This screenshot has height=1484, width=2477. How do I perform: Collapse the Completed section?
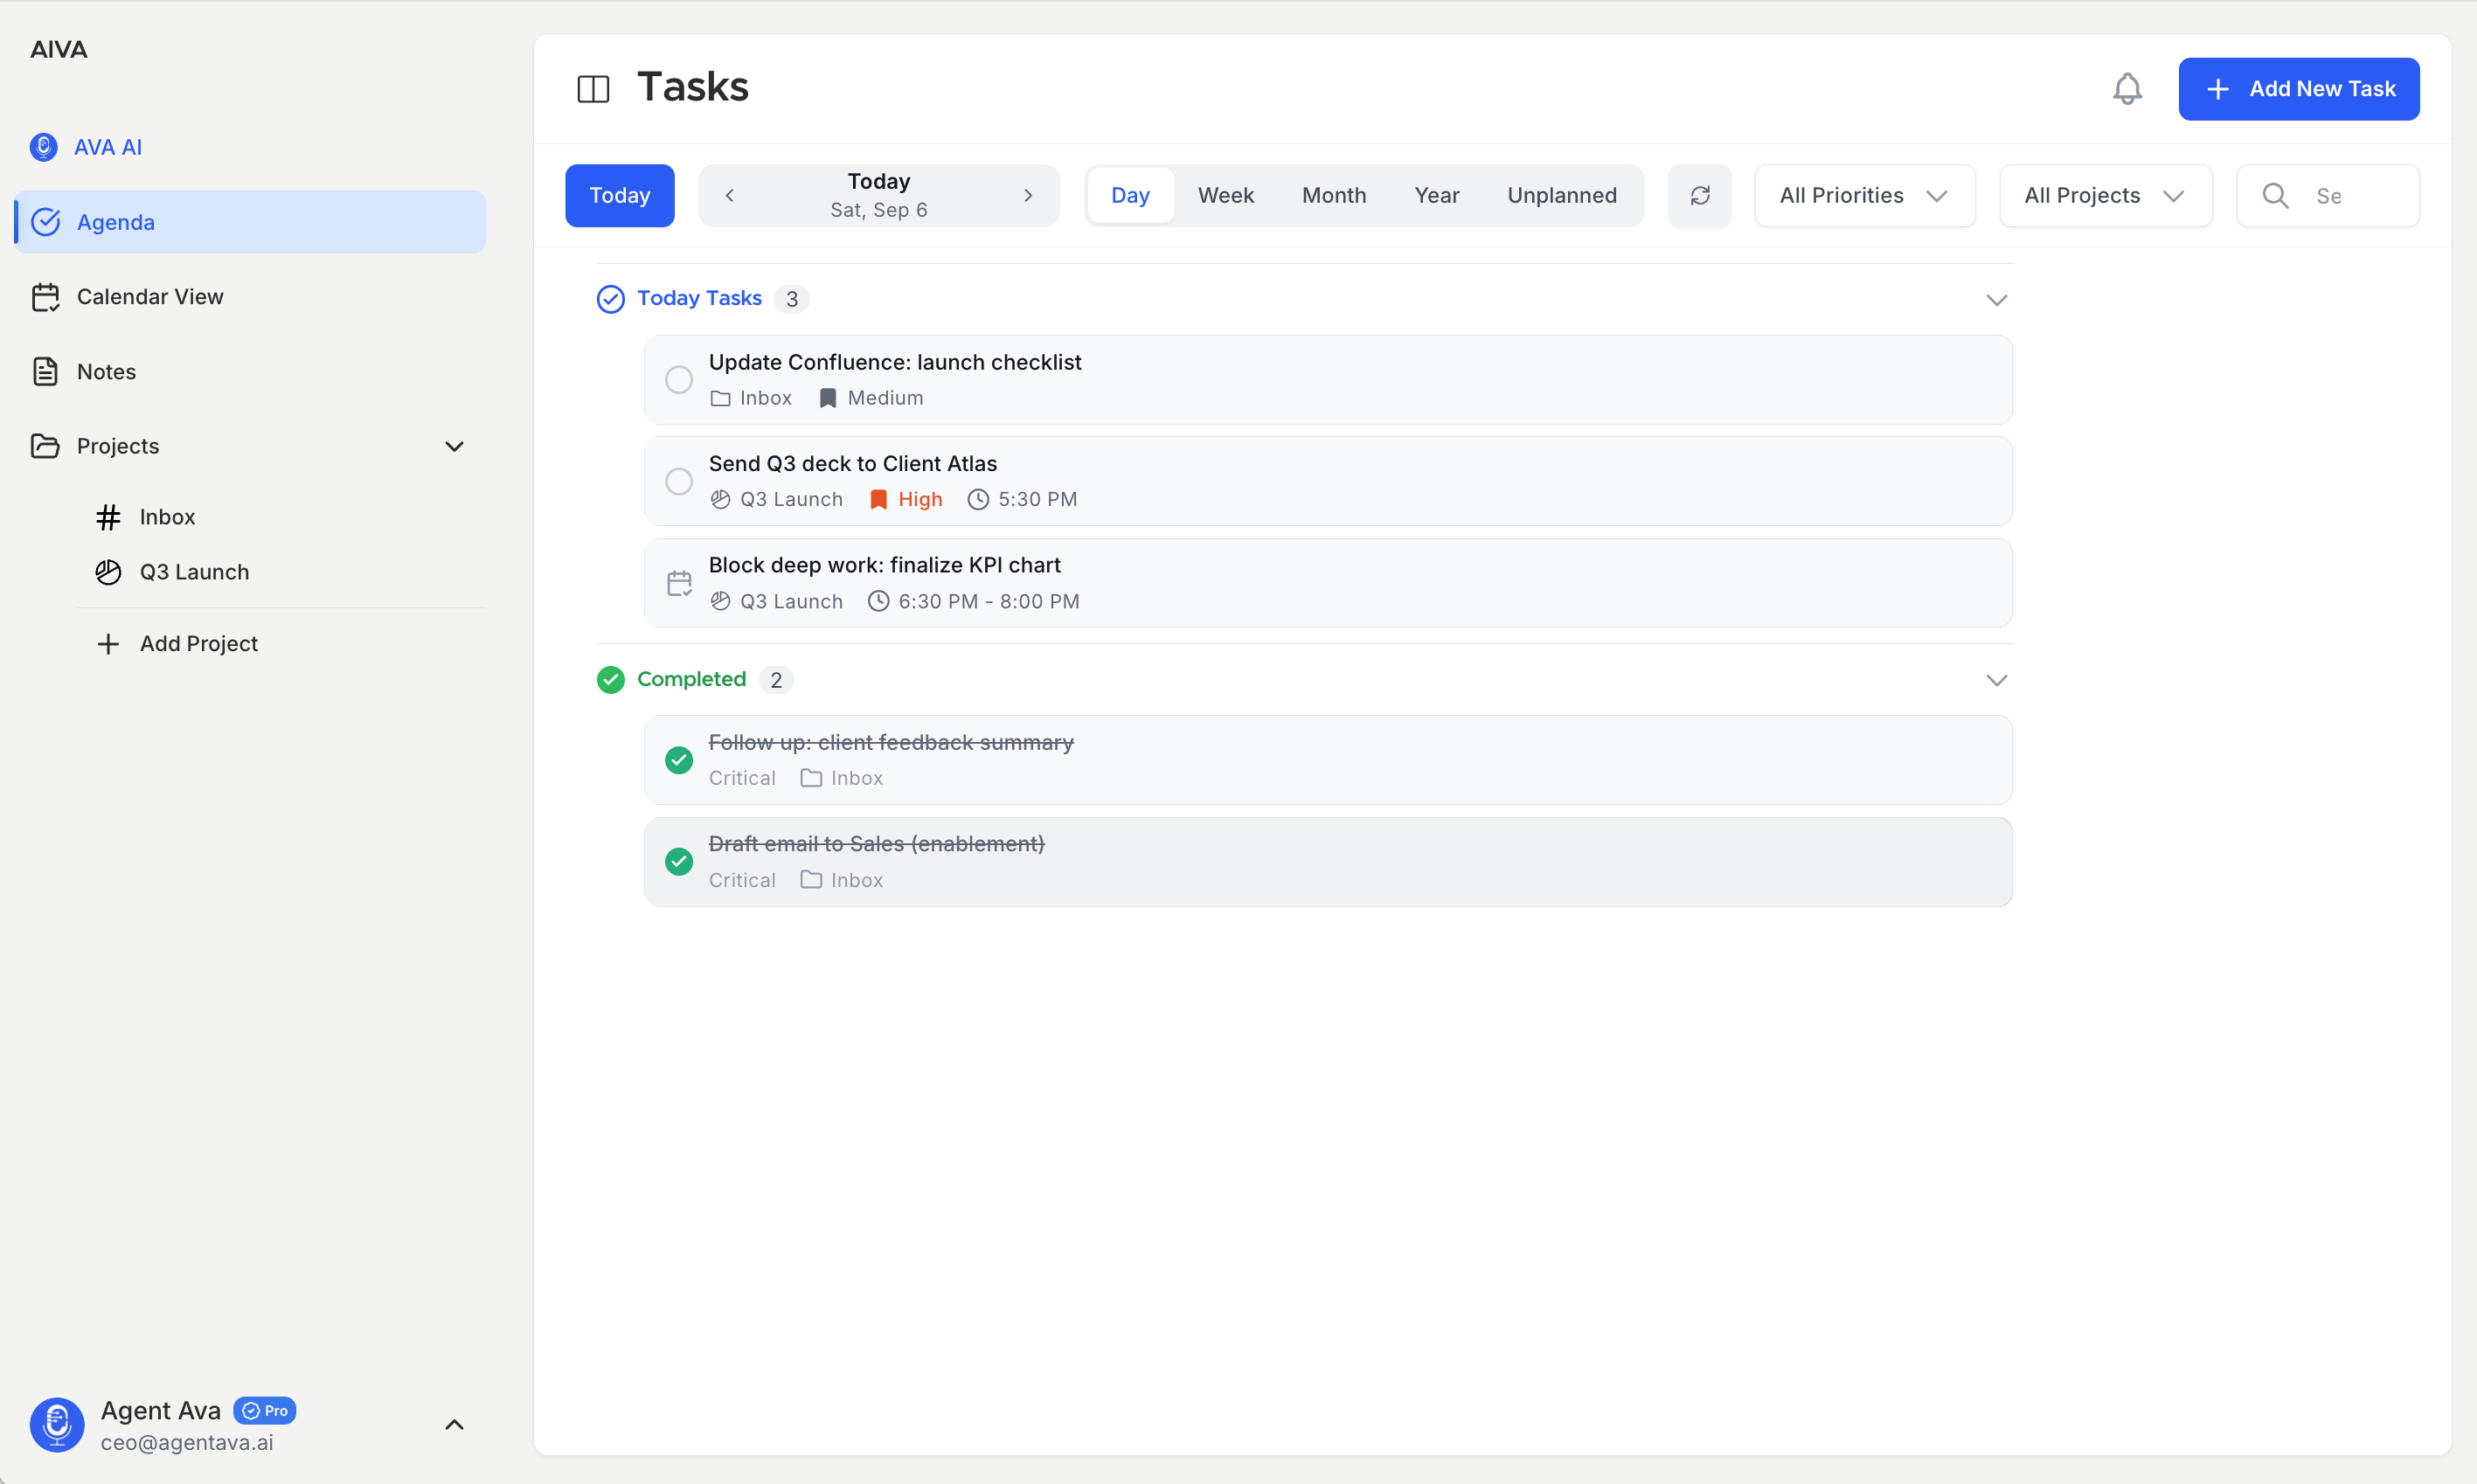point(1996,679)
